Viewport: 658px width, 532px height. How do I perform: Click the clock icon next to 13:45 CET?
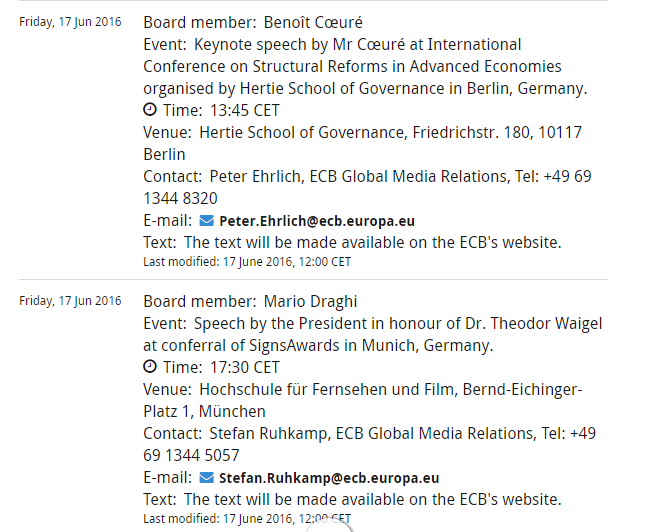click(150, 110)
